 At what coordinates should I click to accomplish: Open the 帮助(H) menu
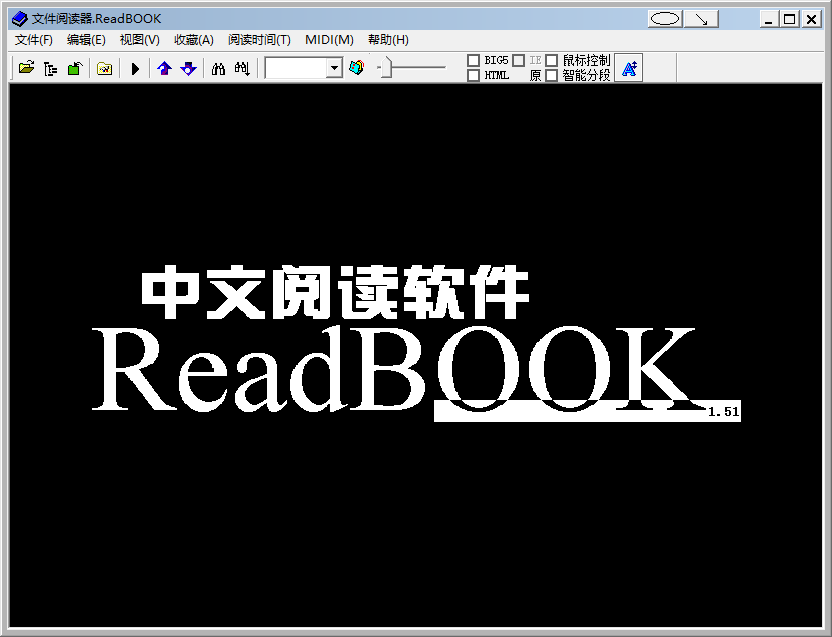(388, 40)
